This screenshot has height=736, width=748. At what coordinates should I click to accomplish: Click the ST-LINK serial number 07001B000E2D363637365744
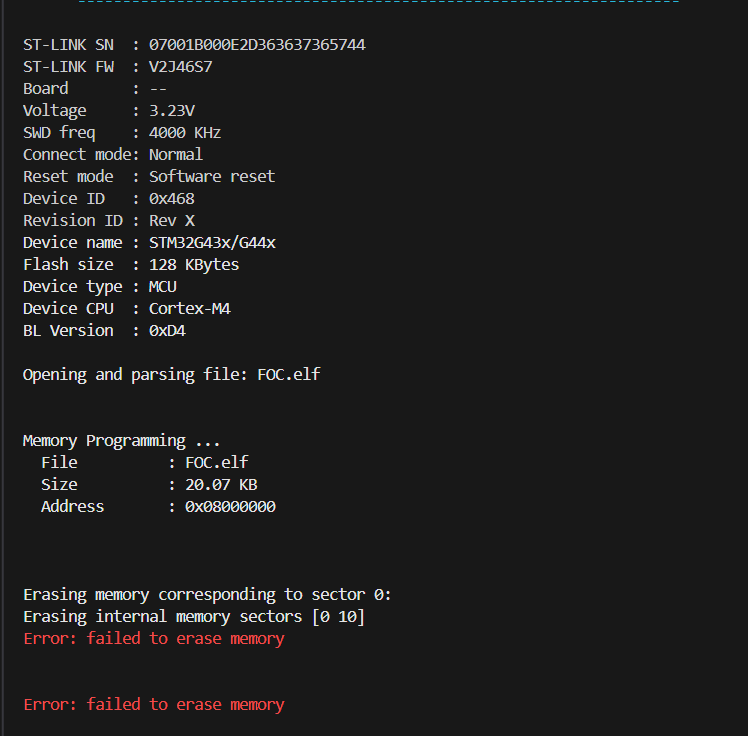point(257,45)
